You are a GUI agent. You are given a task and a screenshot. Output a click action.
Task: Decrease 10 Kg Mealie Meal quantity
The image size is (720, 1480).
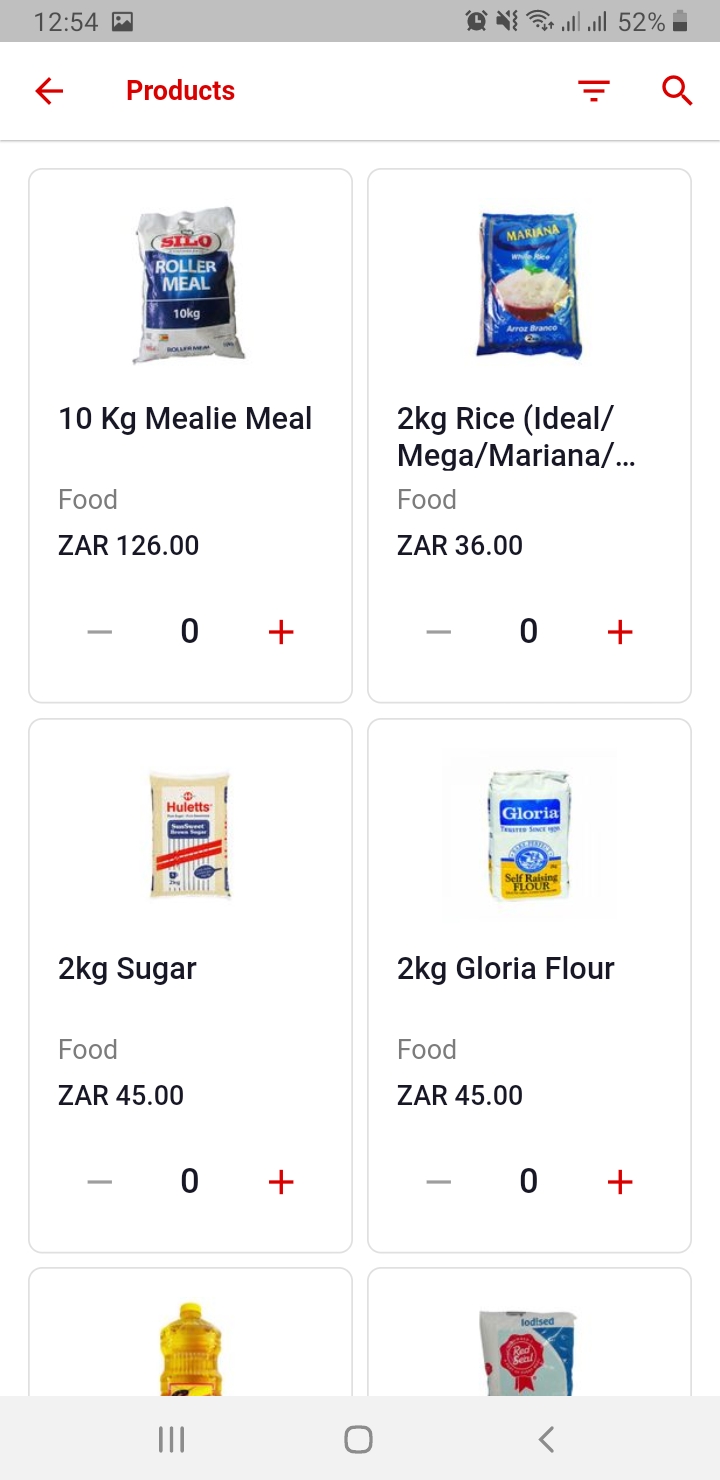coord(100,632)
